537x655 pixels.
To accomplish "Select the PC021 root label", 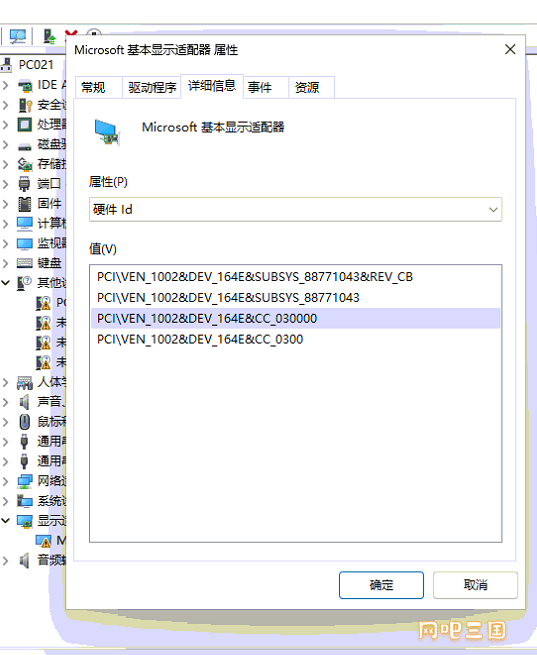I will (36, 65).
